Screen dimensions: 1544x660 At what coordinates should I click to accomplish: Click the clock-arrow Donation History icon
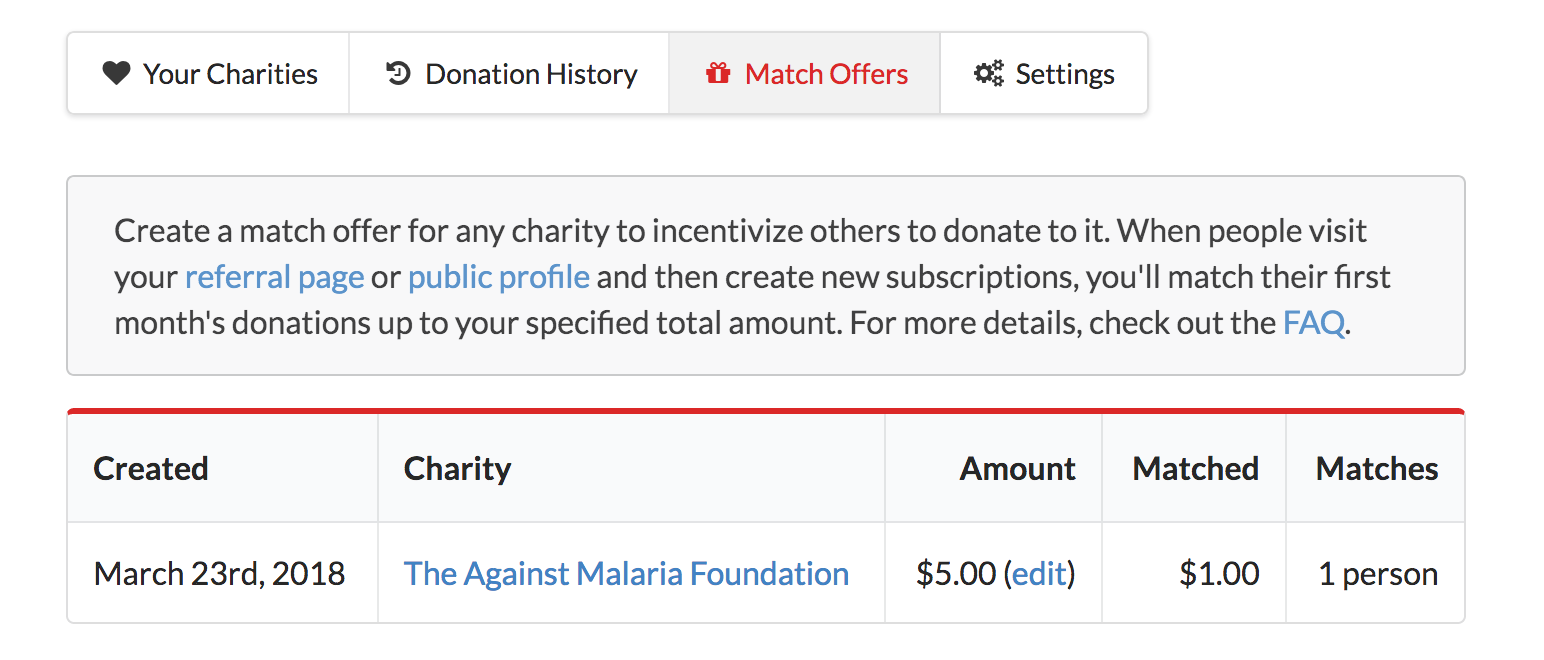tap(398, 73)
